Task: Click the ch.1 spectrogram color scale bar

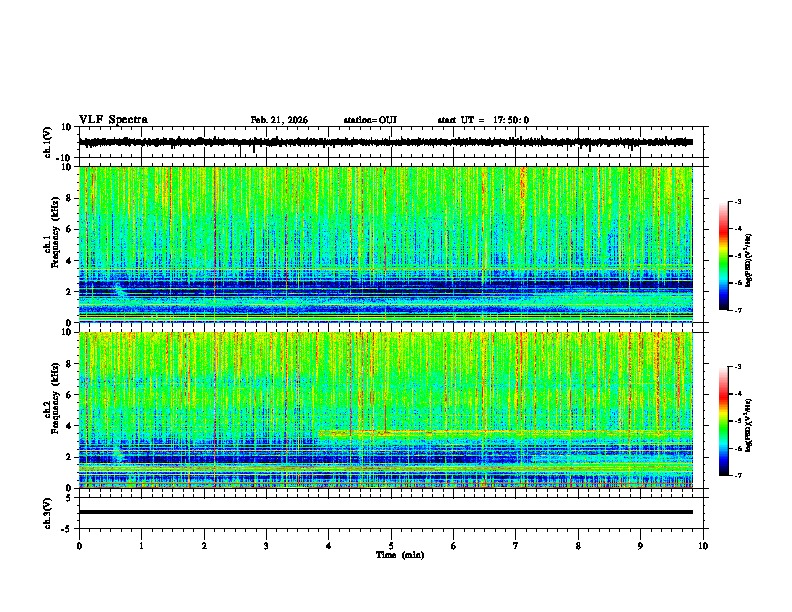Action: click(x=724, y=256)
